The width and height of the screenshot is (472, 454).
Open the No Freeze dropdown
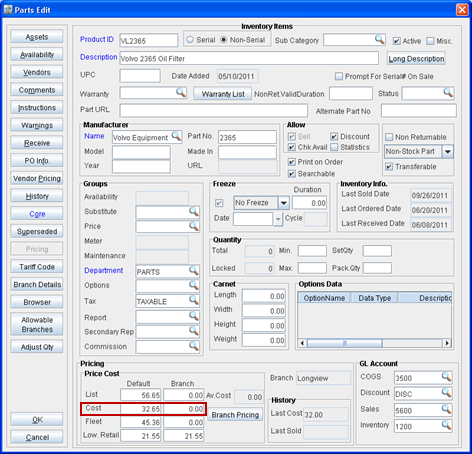[284, 203]
